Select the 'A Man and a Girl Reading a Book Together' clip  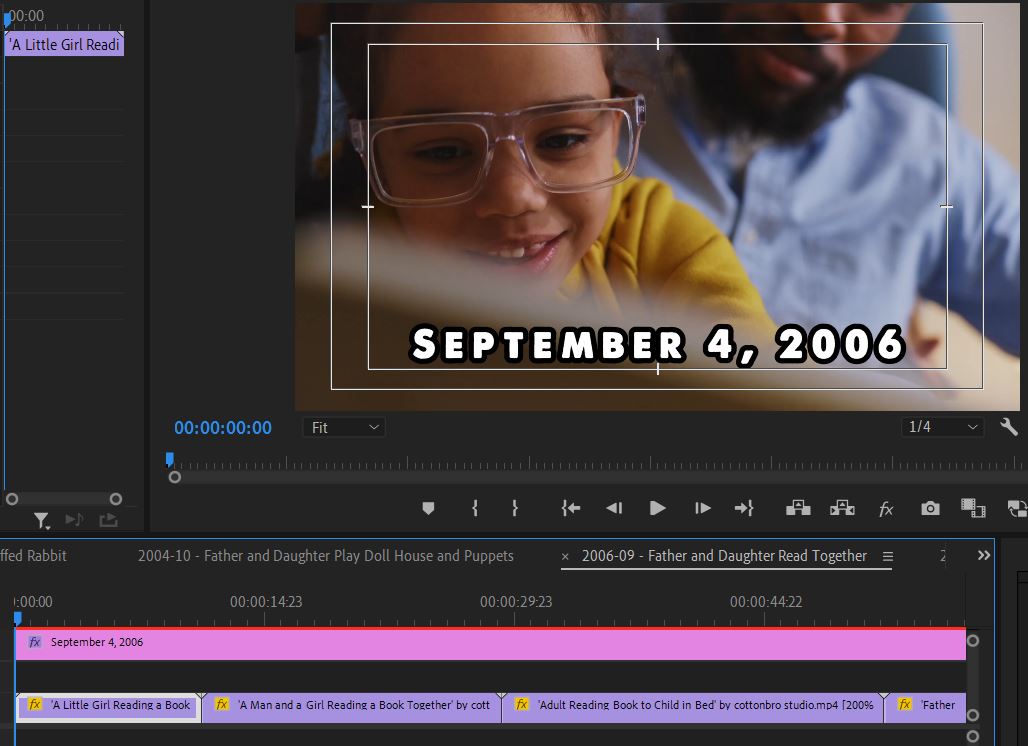click(351, 707)
